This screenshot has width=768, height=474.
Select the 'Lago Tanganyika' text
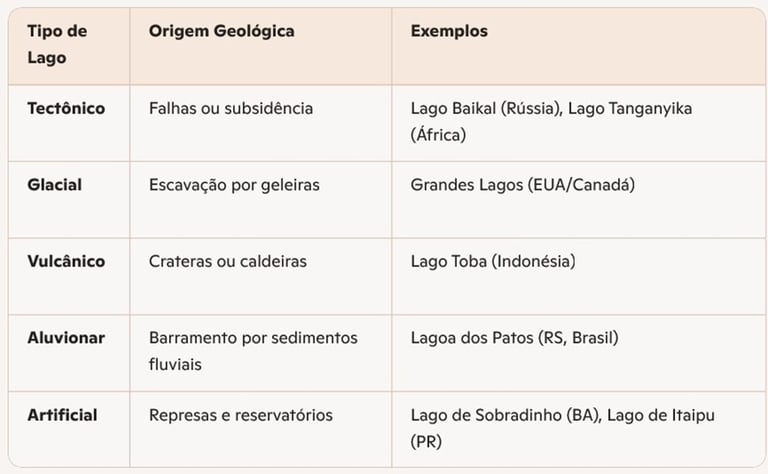[x=630, y=108]
